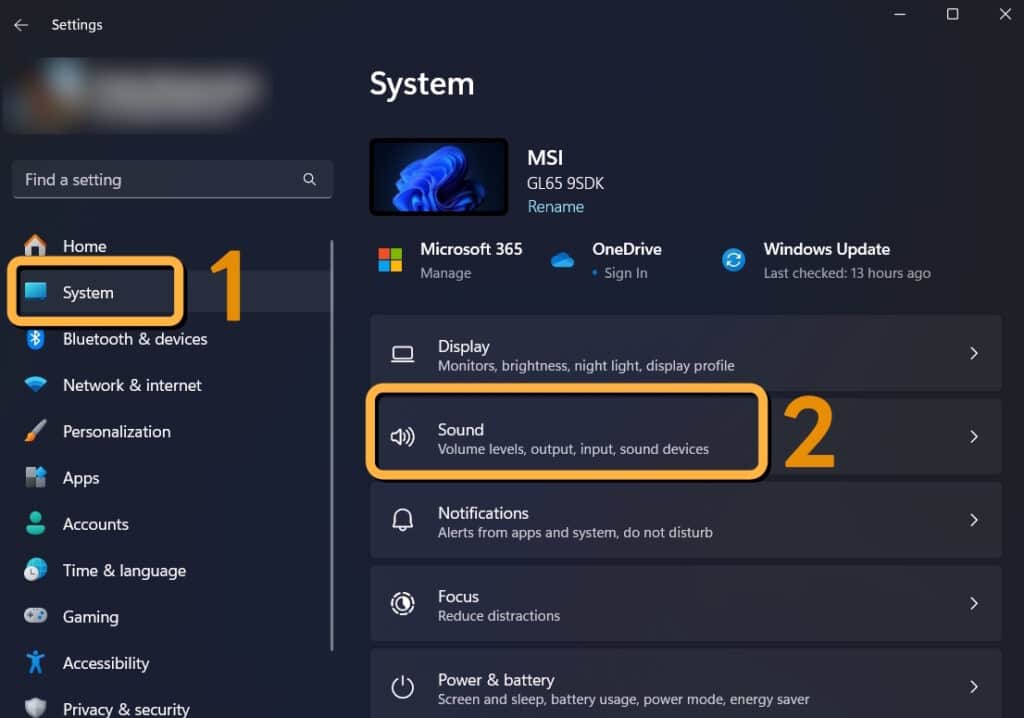Open the Notifications settings row
Screen dimensions: 1024x718
tap(686, 520)
